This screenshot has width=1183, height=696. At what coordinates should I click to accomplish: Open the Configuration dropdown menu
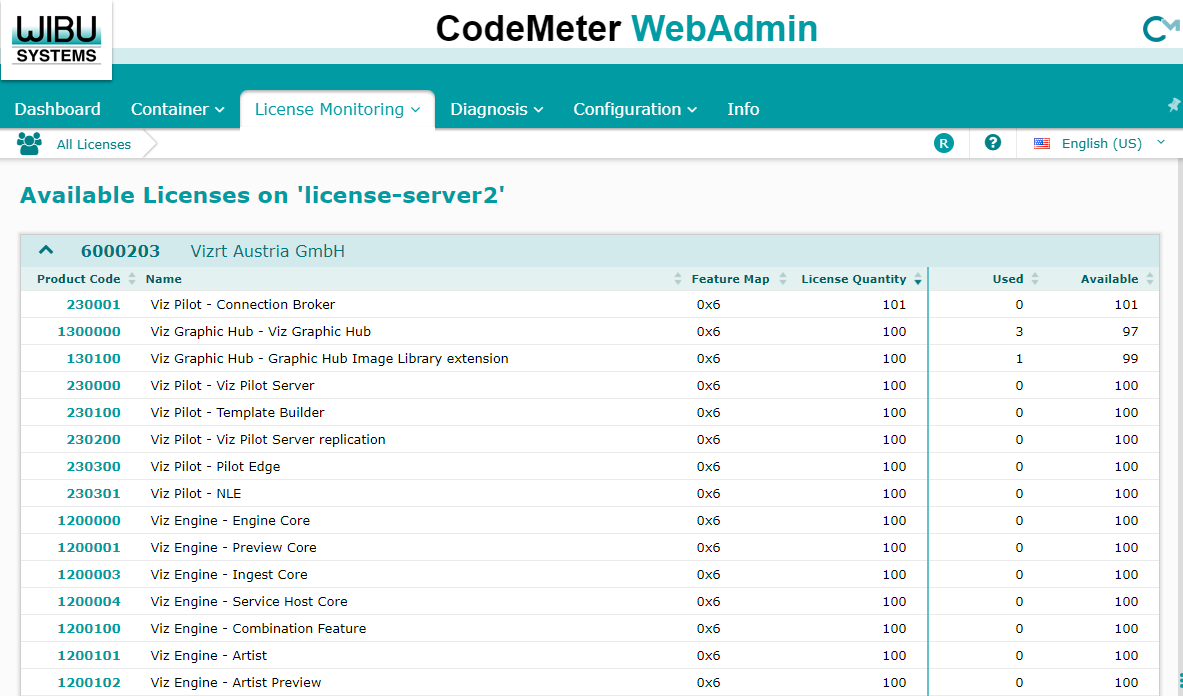pyautogui.click(x=634, y=110)
